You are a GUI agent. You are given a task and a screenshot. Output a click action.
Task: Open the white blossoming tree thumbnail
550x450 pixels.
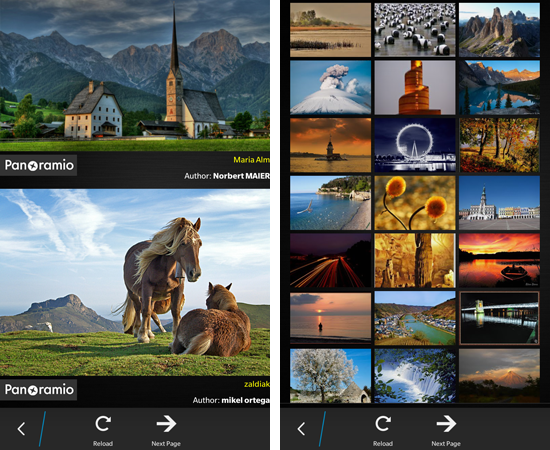tap(330, 376)
